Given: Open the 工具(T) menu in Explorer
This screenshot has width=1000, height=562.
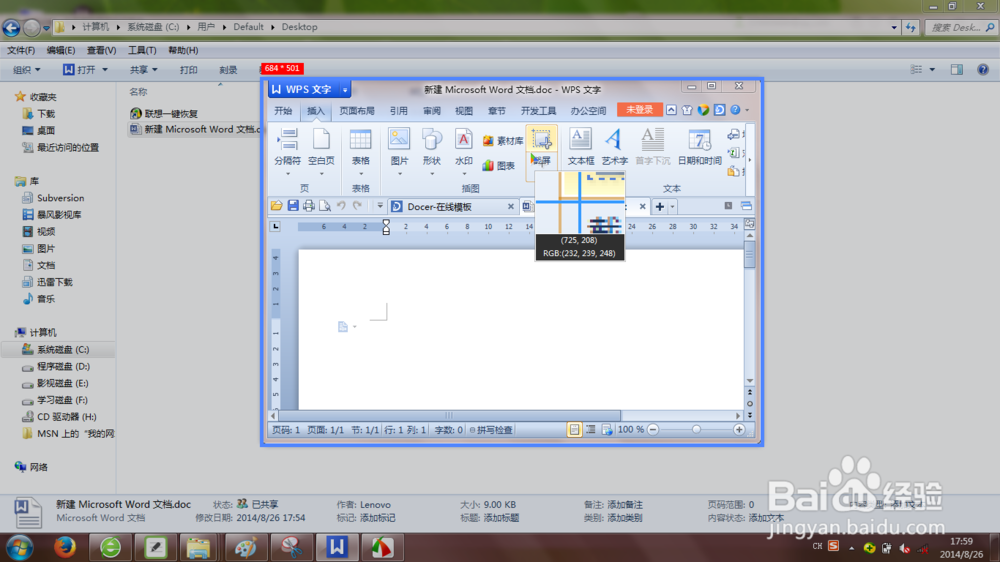Looking at the screenshot, I should [142, 50].
